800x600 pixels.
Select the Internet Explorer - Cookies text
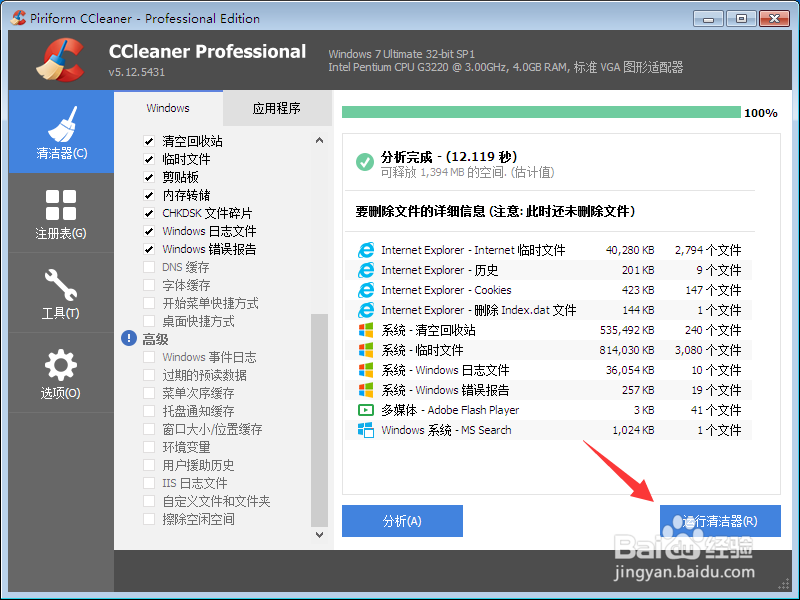point(446,290)
